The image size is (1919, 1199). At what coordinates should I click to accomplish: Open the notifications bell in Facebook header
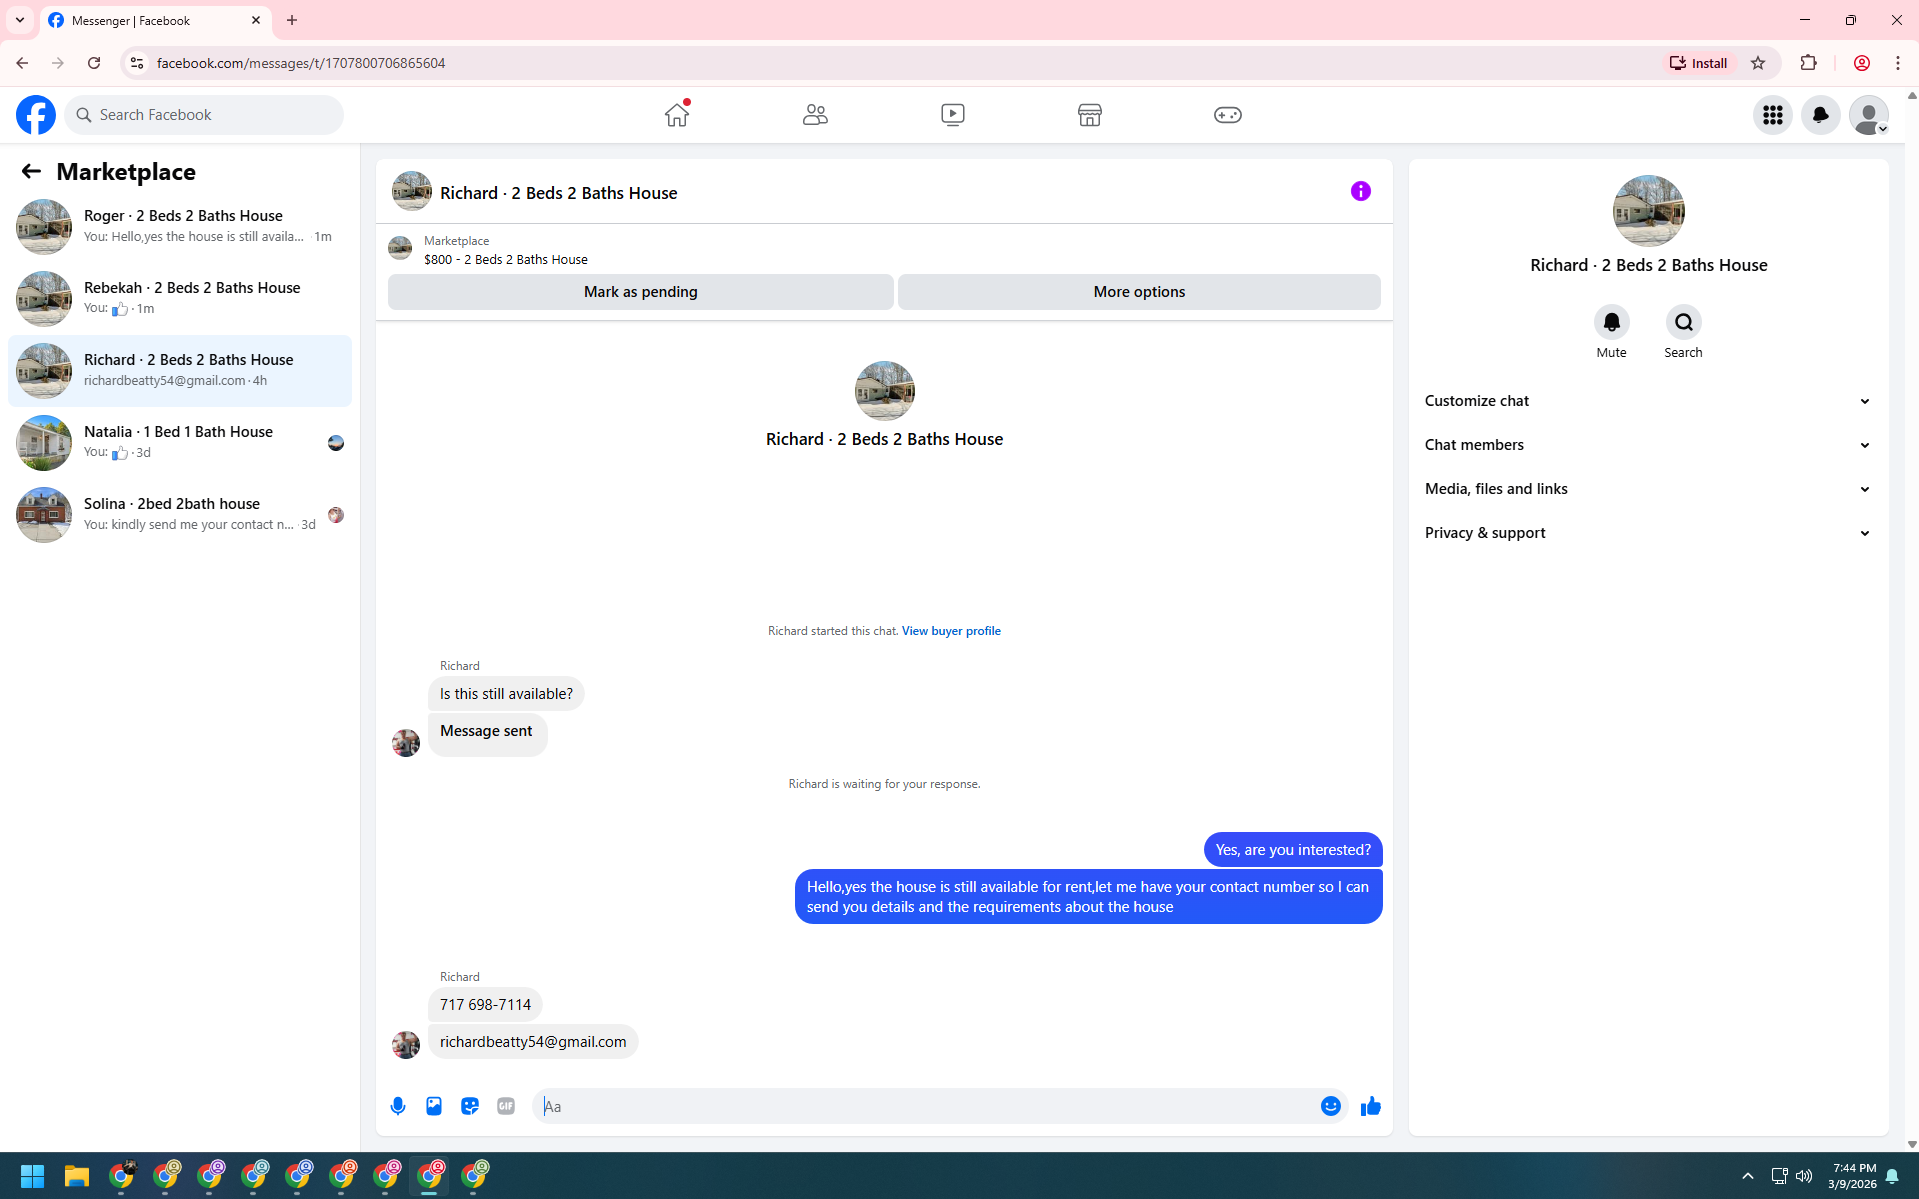pos(1821,115)
